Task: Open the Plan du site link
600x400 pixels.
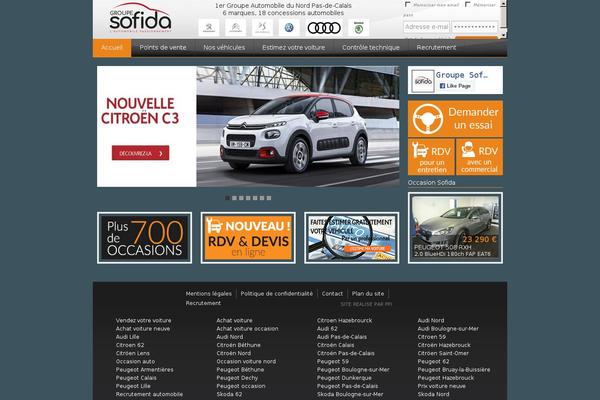Action: coord(368,294)
